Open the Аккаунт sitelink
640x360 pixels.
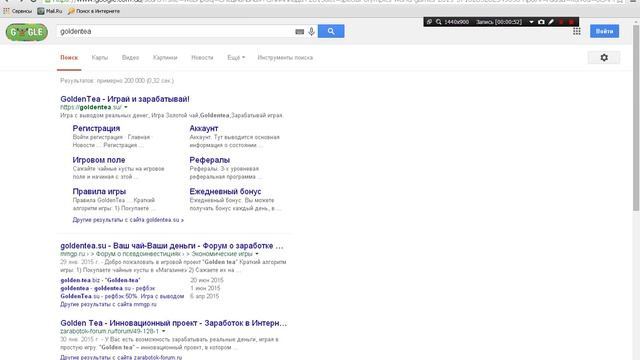(x=204, y=128)
